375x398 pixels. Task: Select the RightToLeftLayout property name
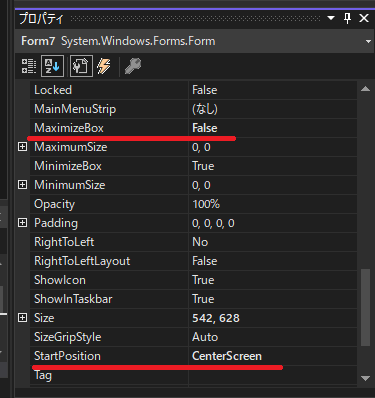tap(82, 261)
